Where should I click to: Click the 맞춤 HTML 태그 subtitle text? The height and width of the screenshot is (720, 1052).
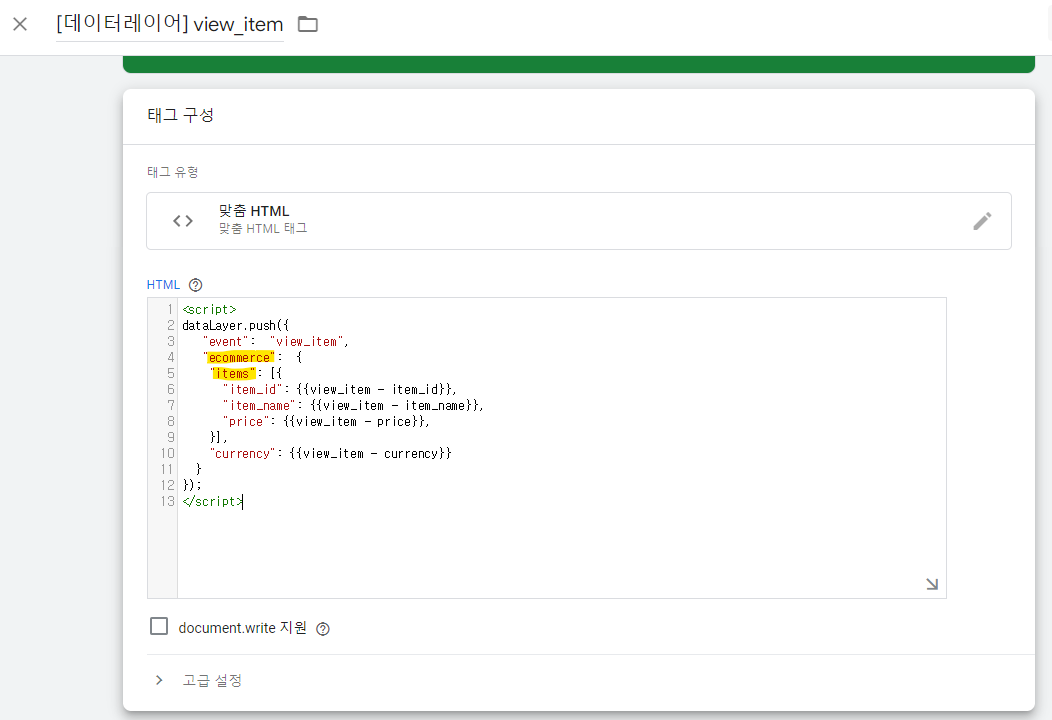(x=262, y=228)
